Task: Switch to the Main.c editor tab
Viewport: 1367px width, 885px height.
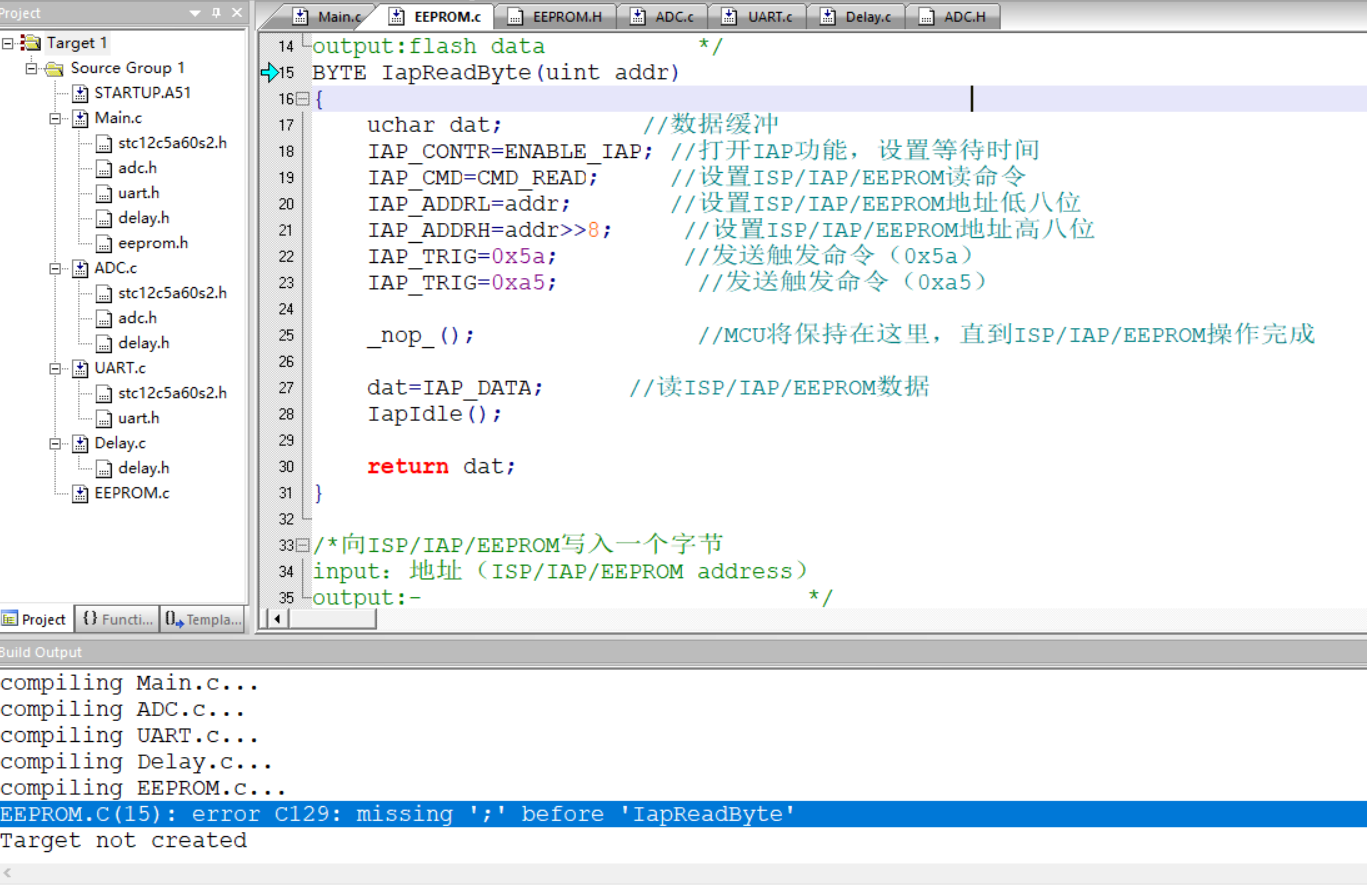Action: 326,16
